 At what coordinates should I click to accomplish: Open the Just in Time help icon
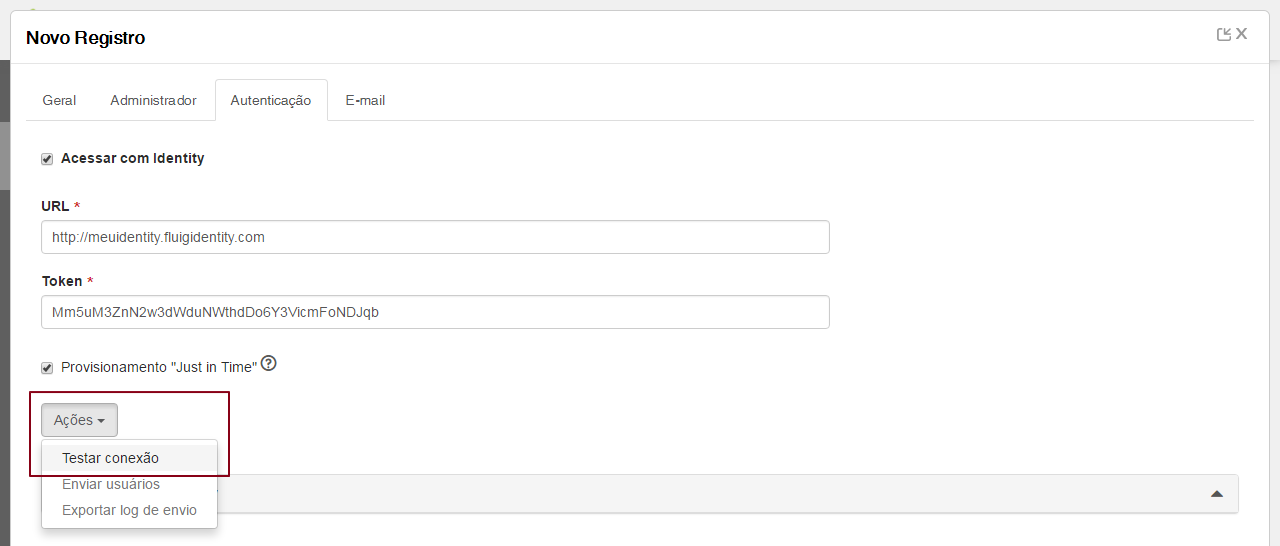point(268,364)
